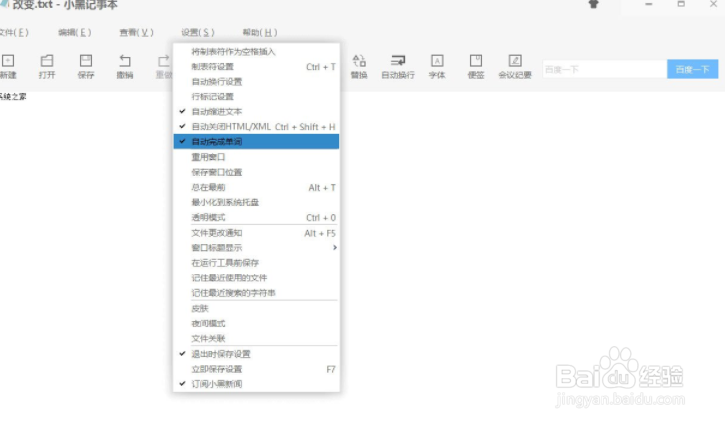Click the 字体 (Font) toolbar icon

pyautogui.click(x=437, y=66)
